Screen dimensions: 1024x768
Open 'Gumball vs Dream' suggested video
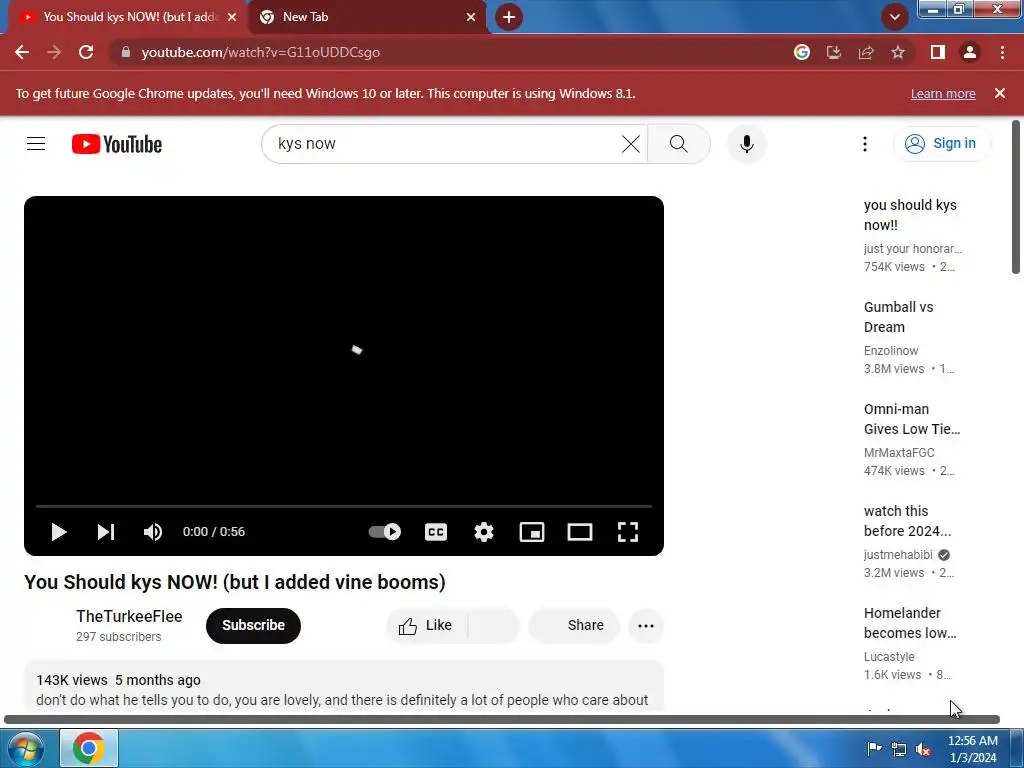coord(898,317)
